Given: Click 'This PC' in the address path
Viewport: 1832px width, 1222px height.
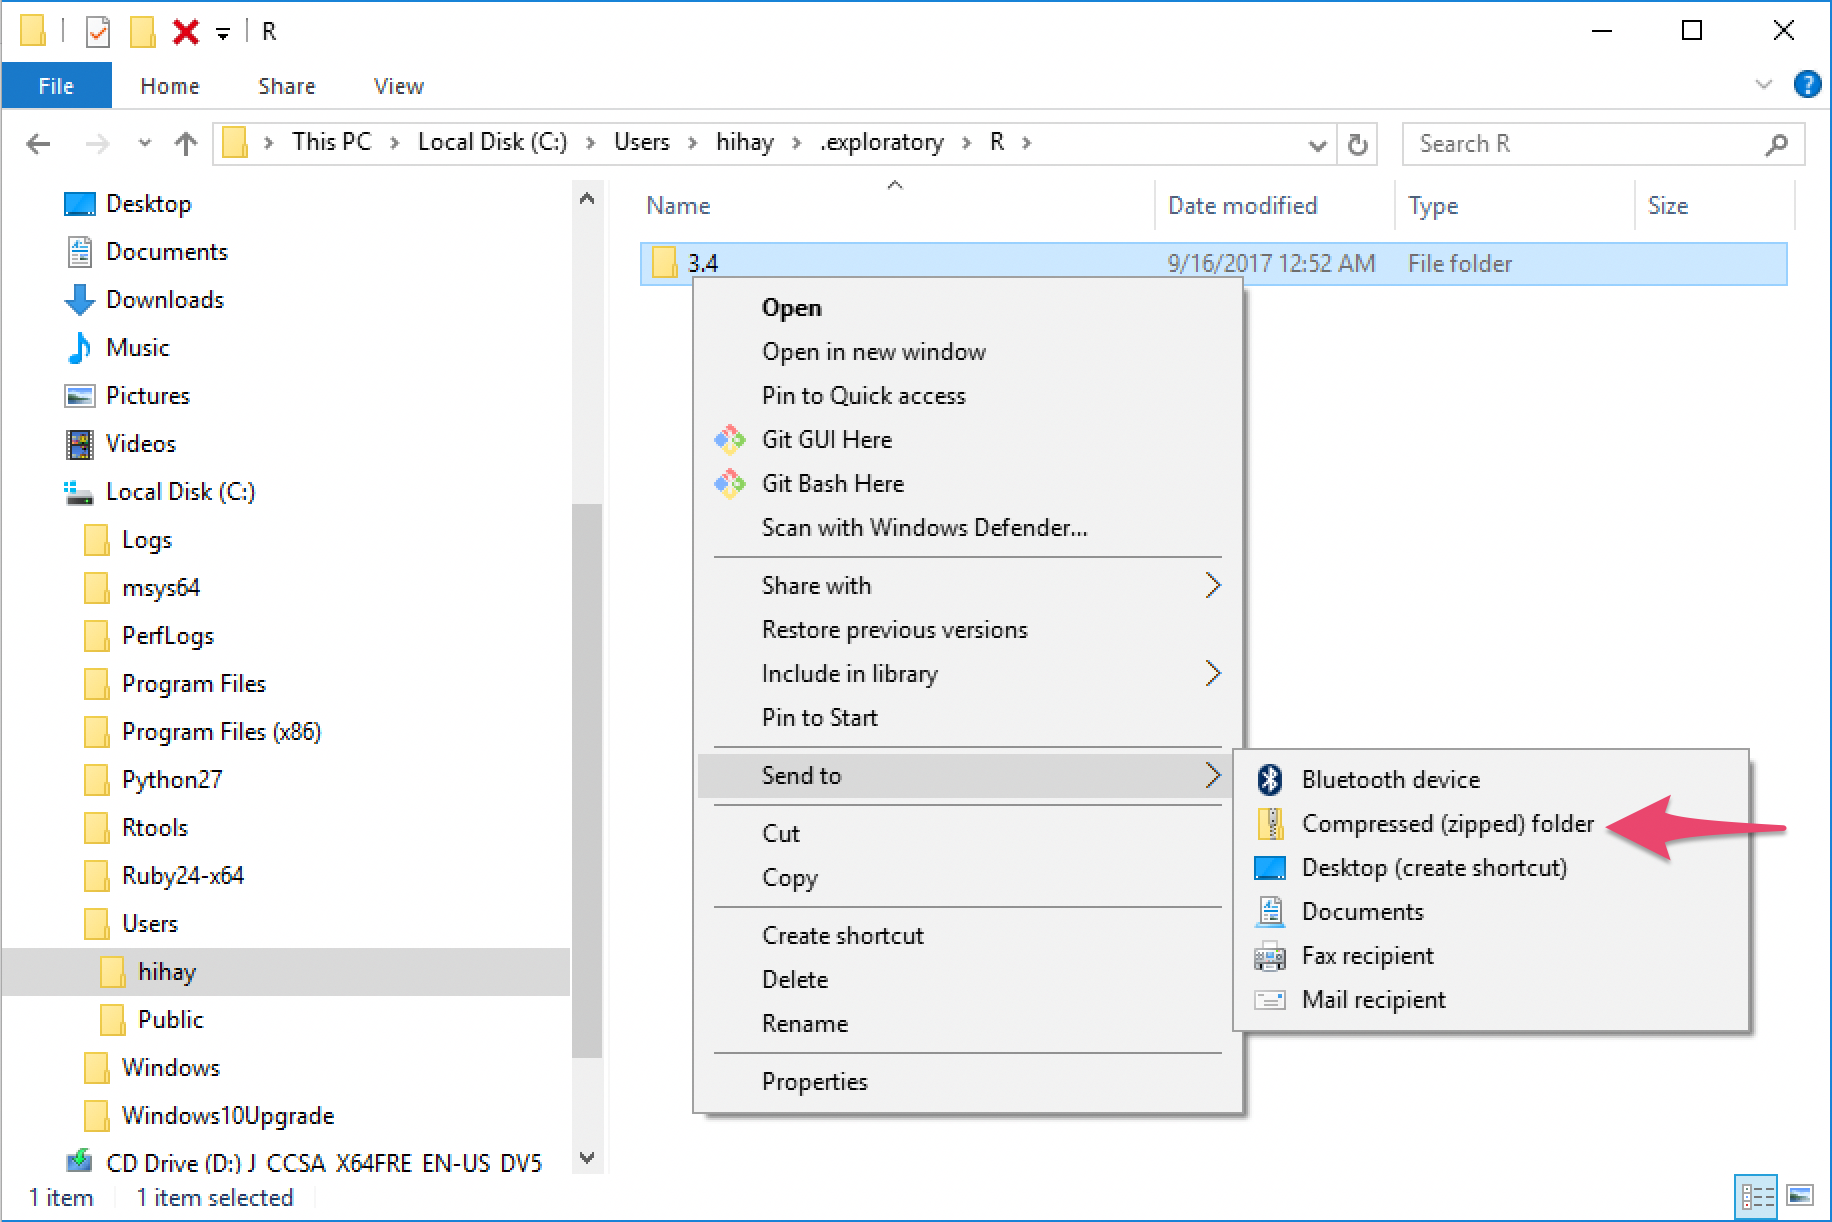Looking at the screenshot, I should pos(331,142).
